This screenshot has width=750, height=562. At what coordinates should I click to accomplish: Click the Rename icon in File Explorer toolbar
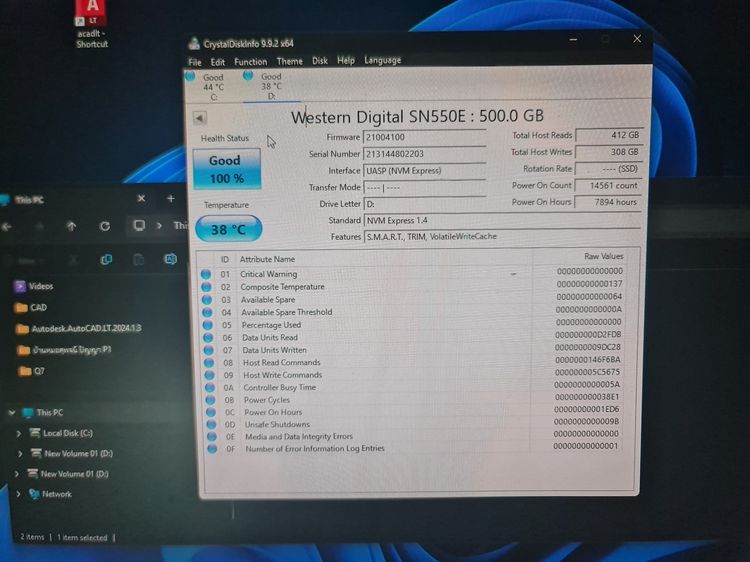[x=170, y=259]
